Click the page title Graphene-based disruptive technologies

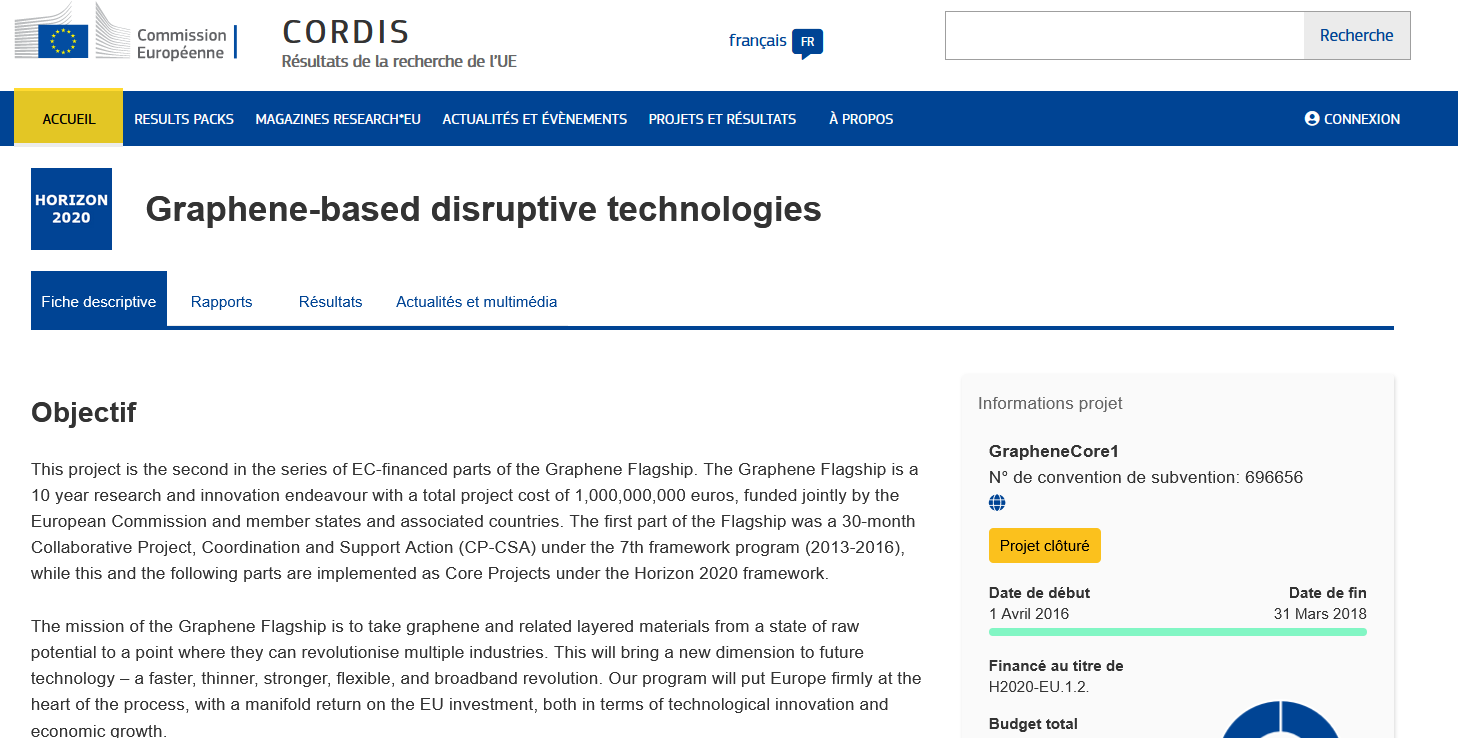point(484,209)
